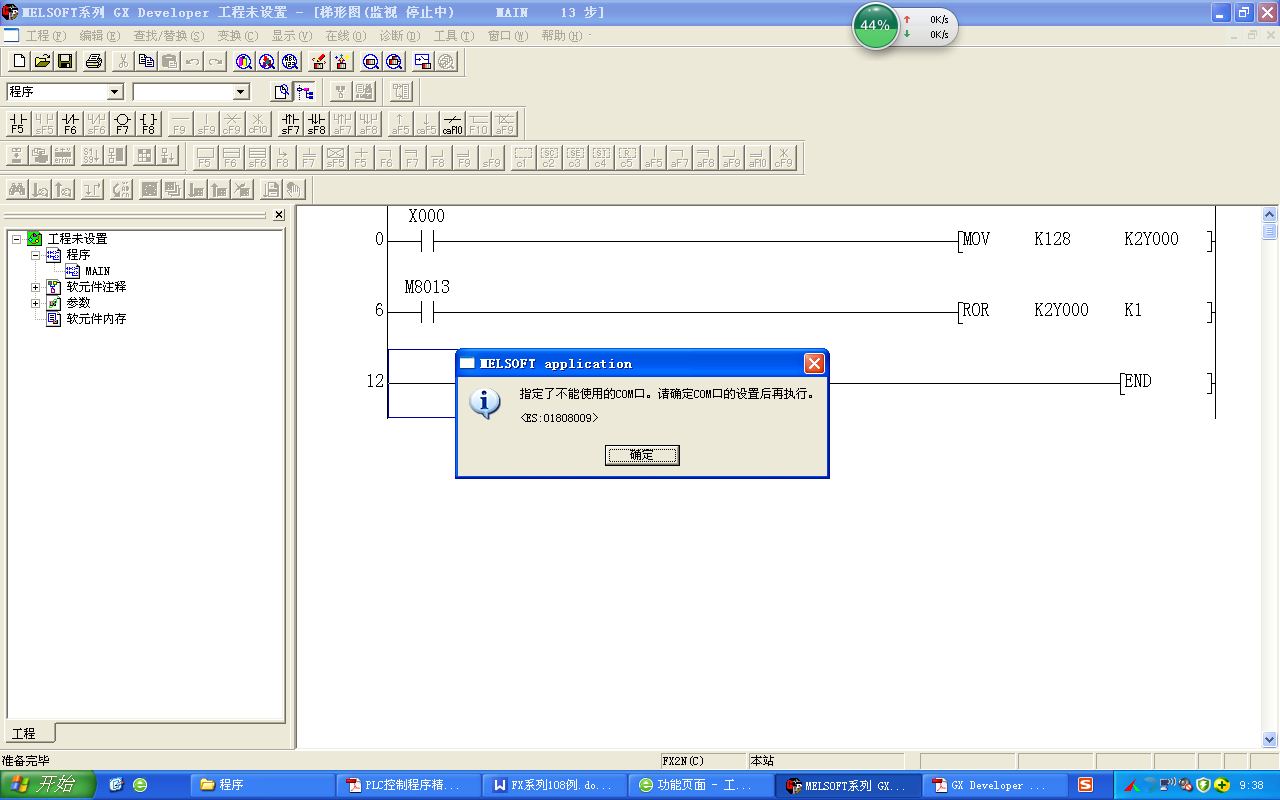Click the 确定 button in dialog
The width and height of the screenshot is (1280, 800).
point(642,455)
